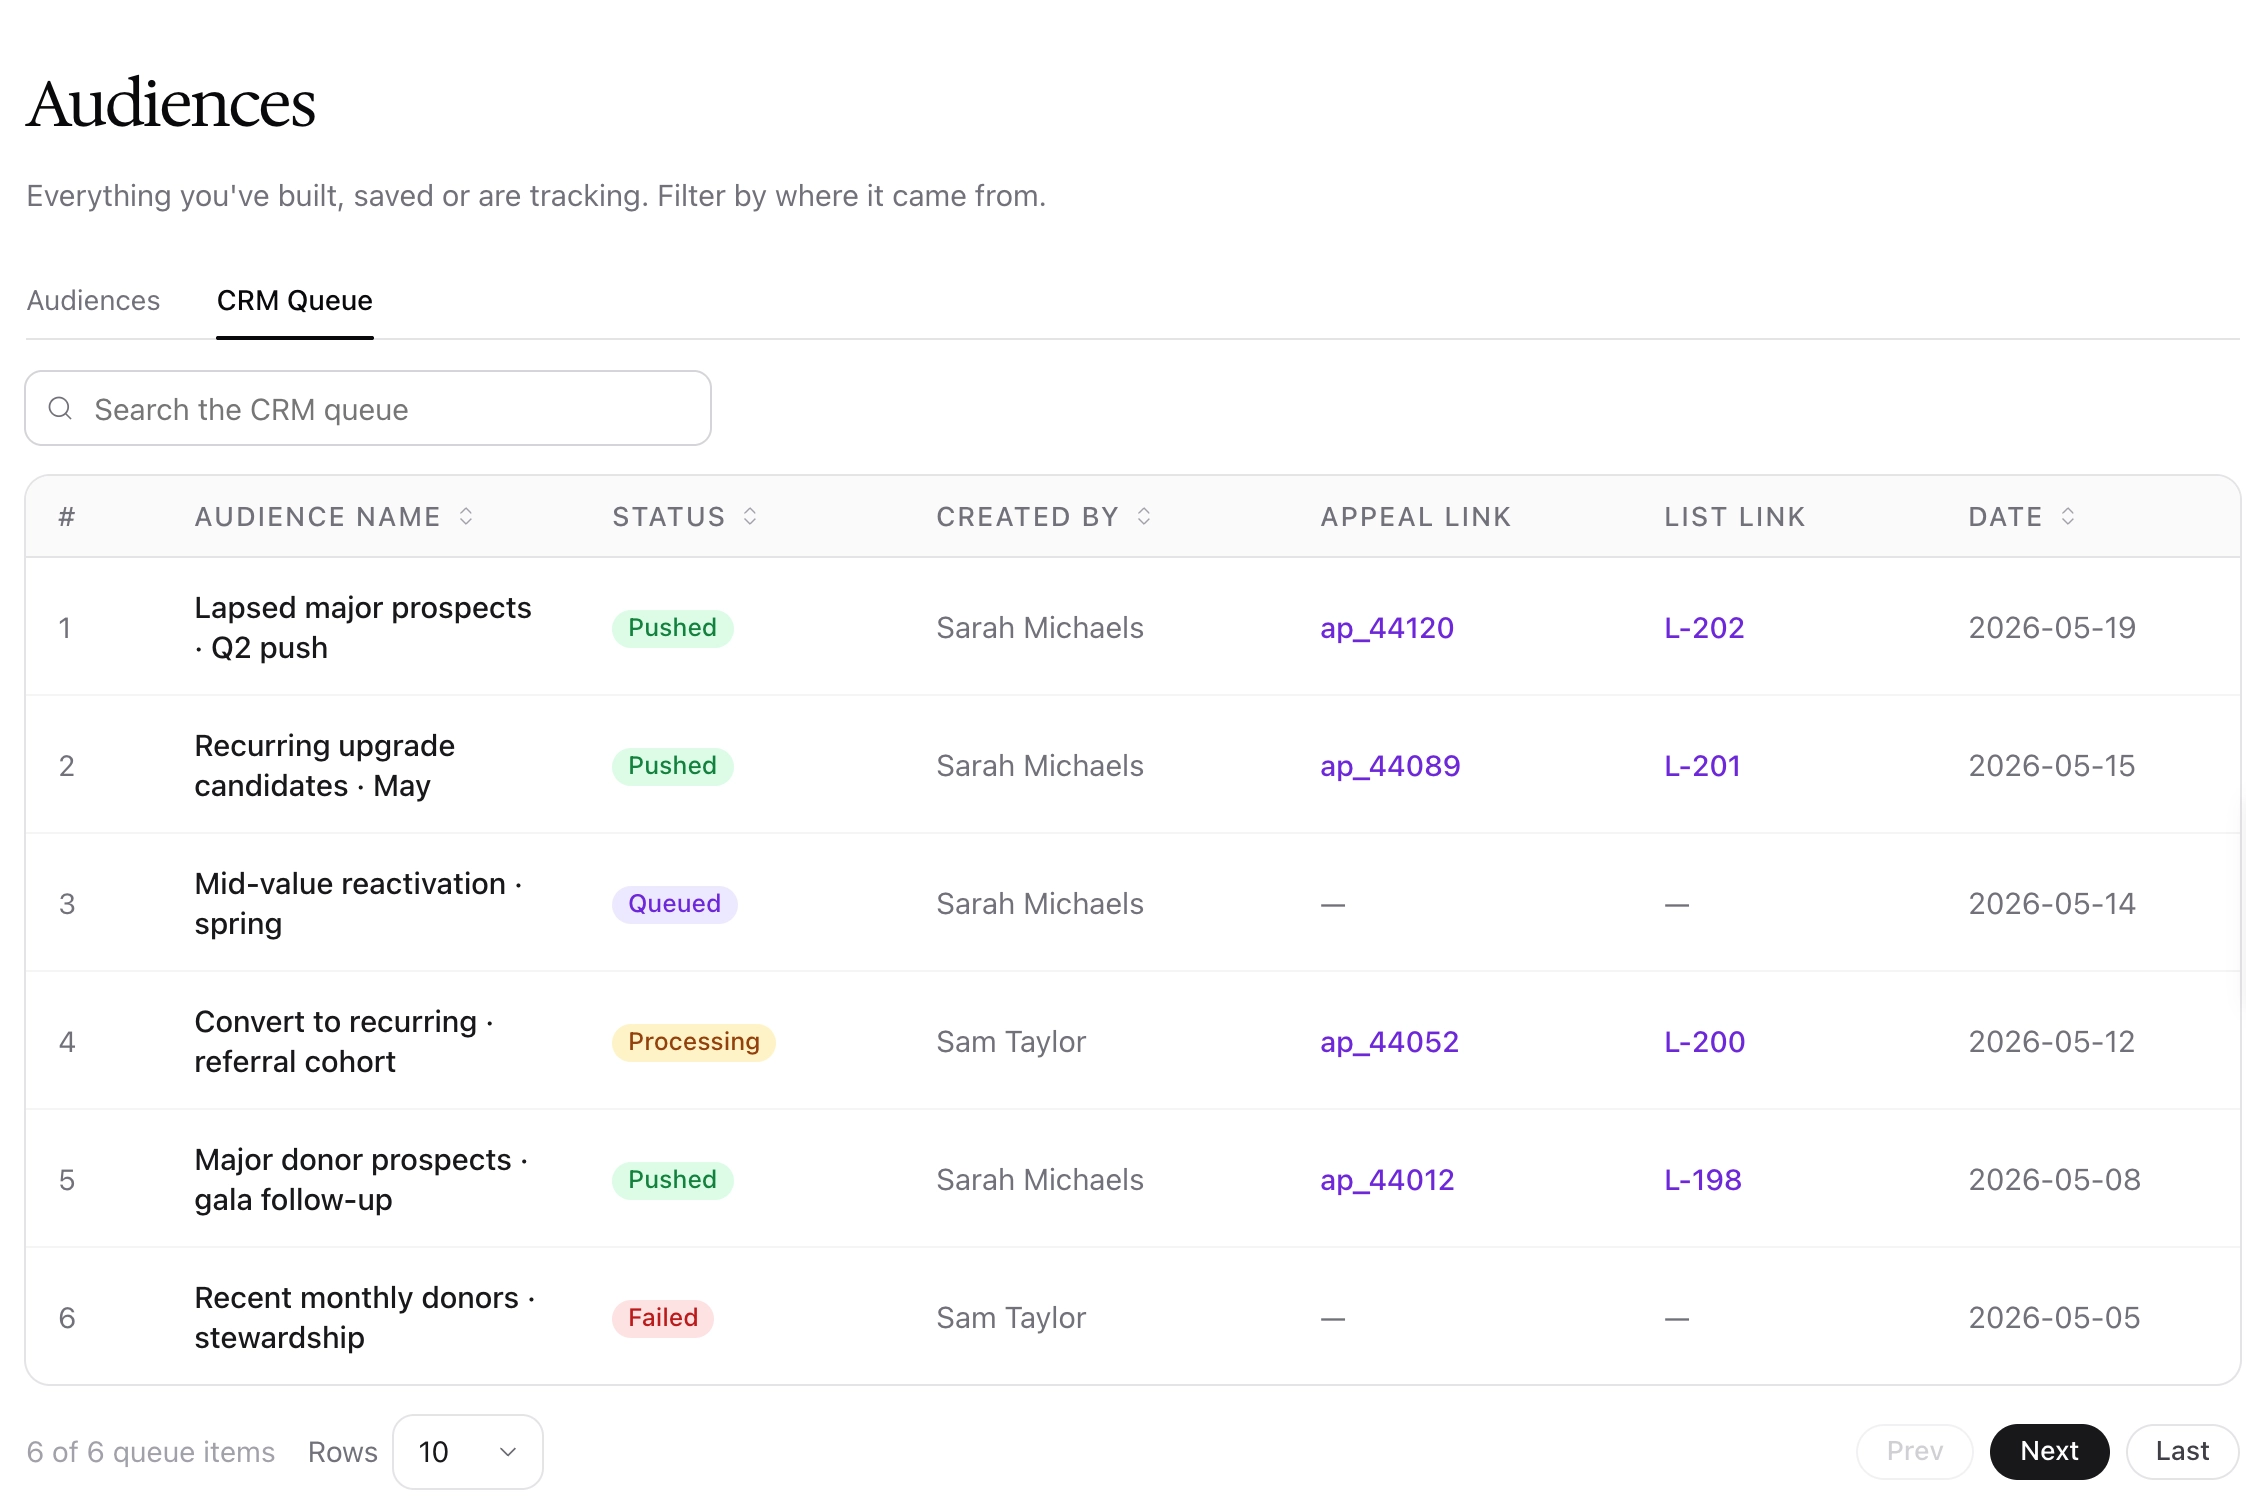Image resolution: width=2246 pixels, height=1500 pixels.
Task: Jump to the Last page
Action: (2182, 1451)
